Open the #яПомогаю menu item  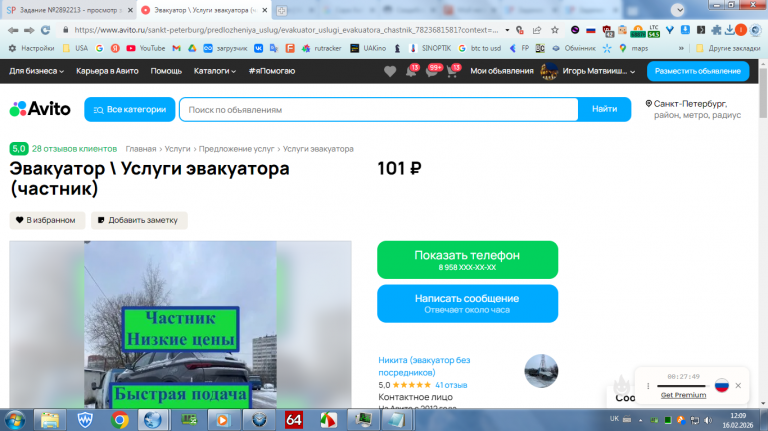coord(272,71)
